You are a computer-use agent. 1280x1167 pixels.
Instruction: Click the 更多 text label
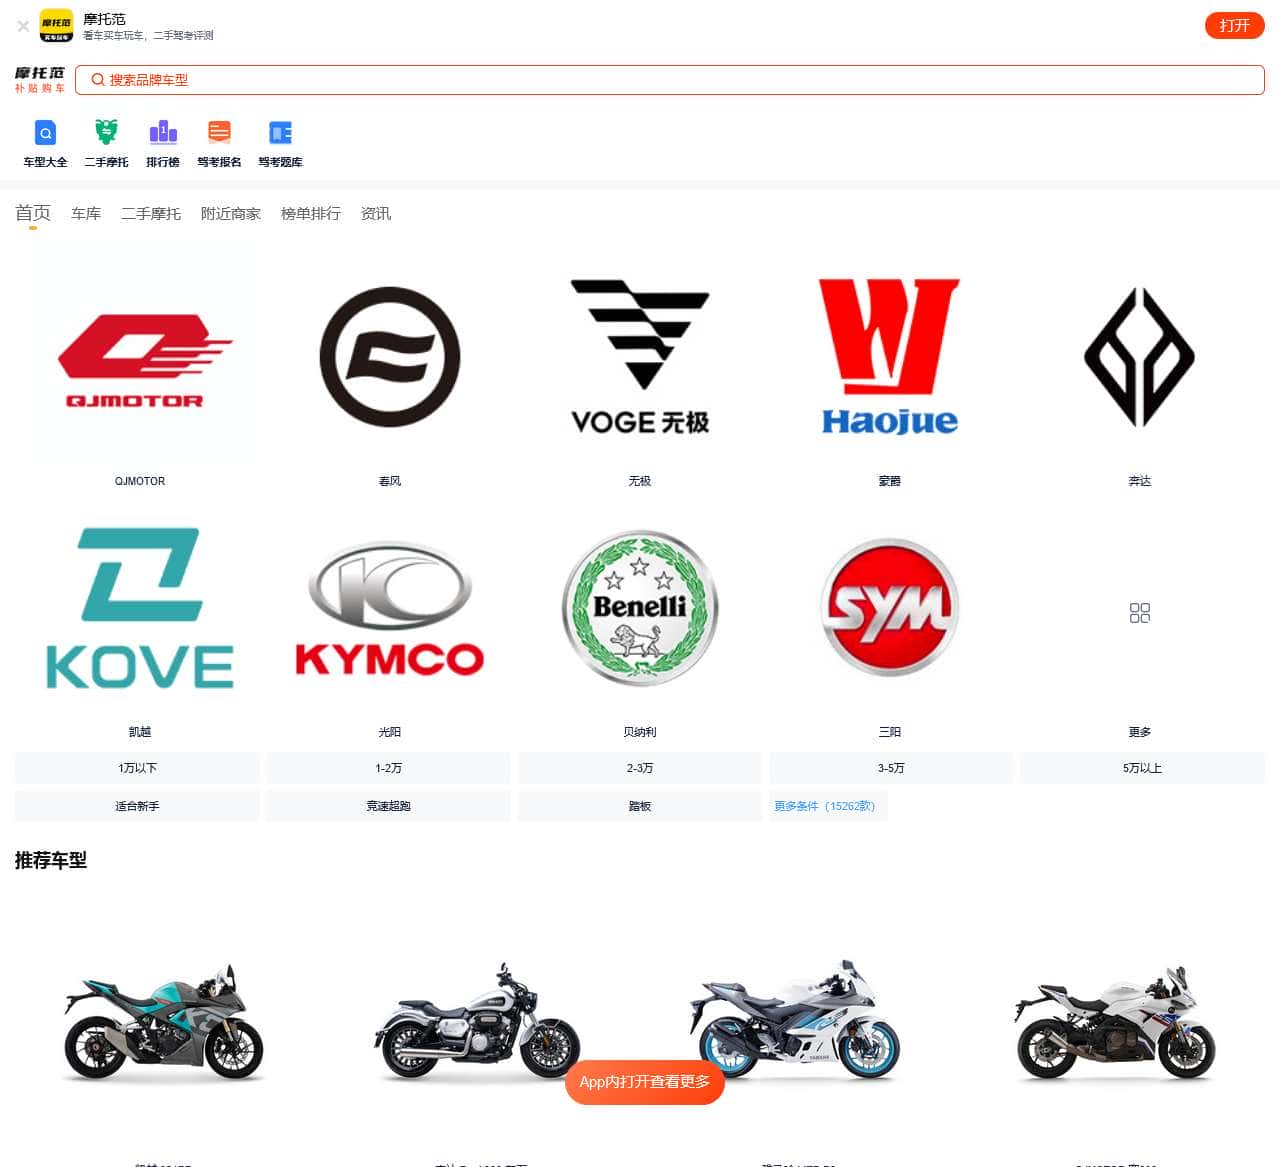1140,732
